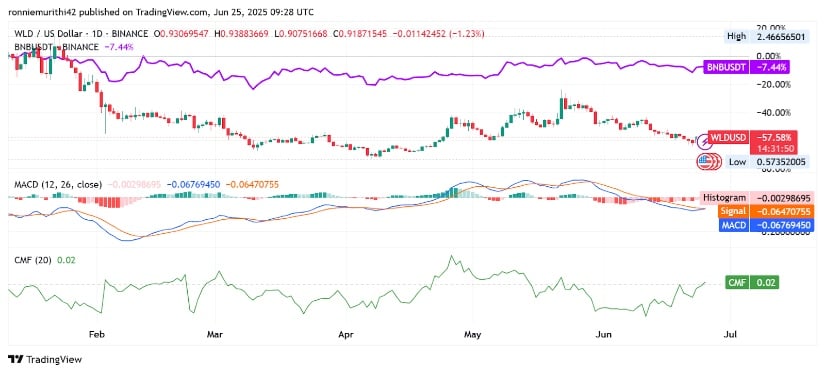
Task: Click the -57.58% WLDUSD change value
Action: pos(773,138)
